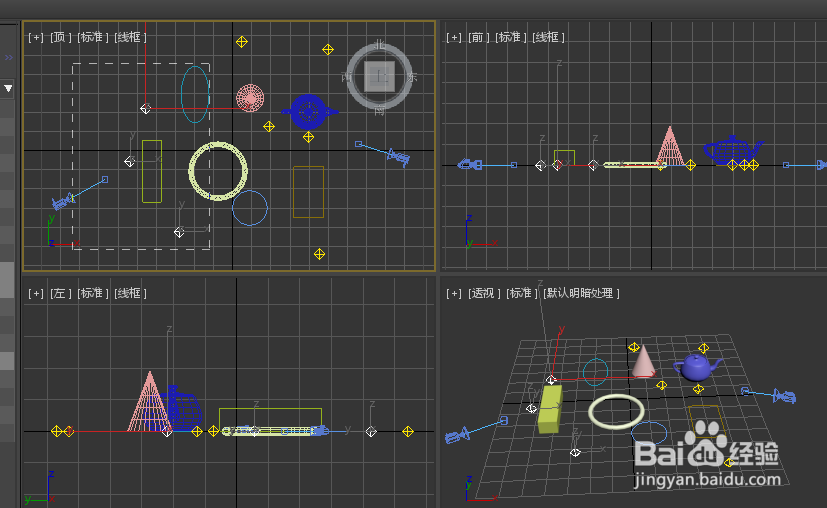
Task: Click the [左] view label in Left viewport
Action: coord(60,293)
